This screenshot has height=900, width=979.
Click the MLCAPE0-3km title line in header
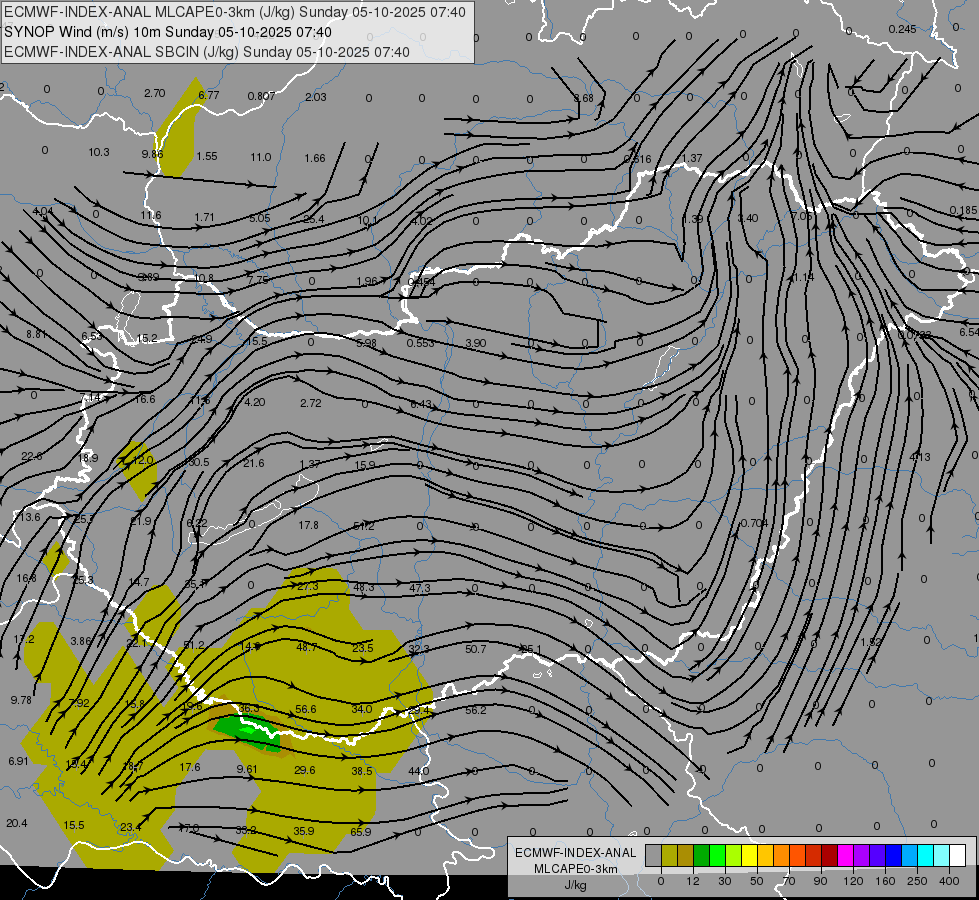point(235,12)
